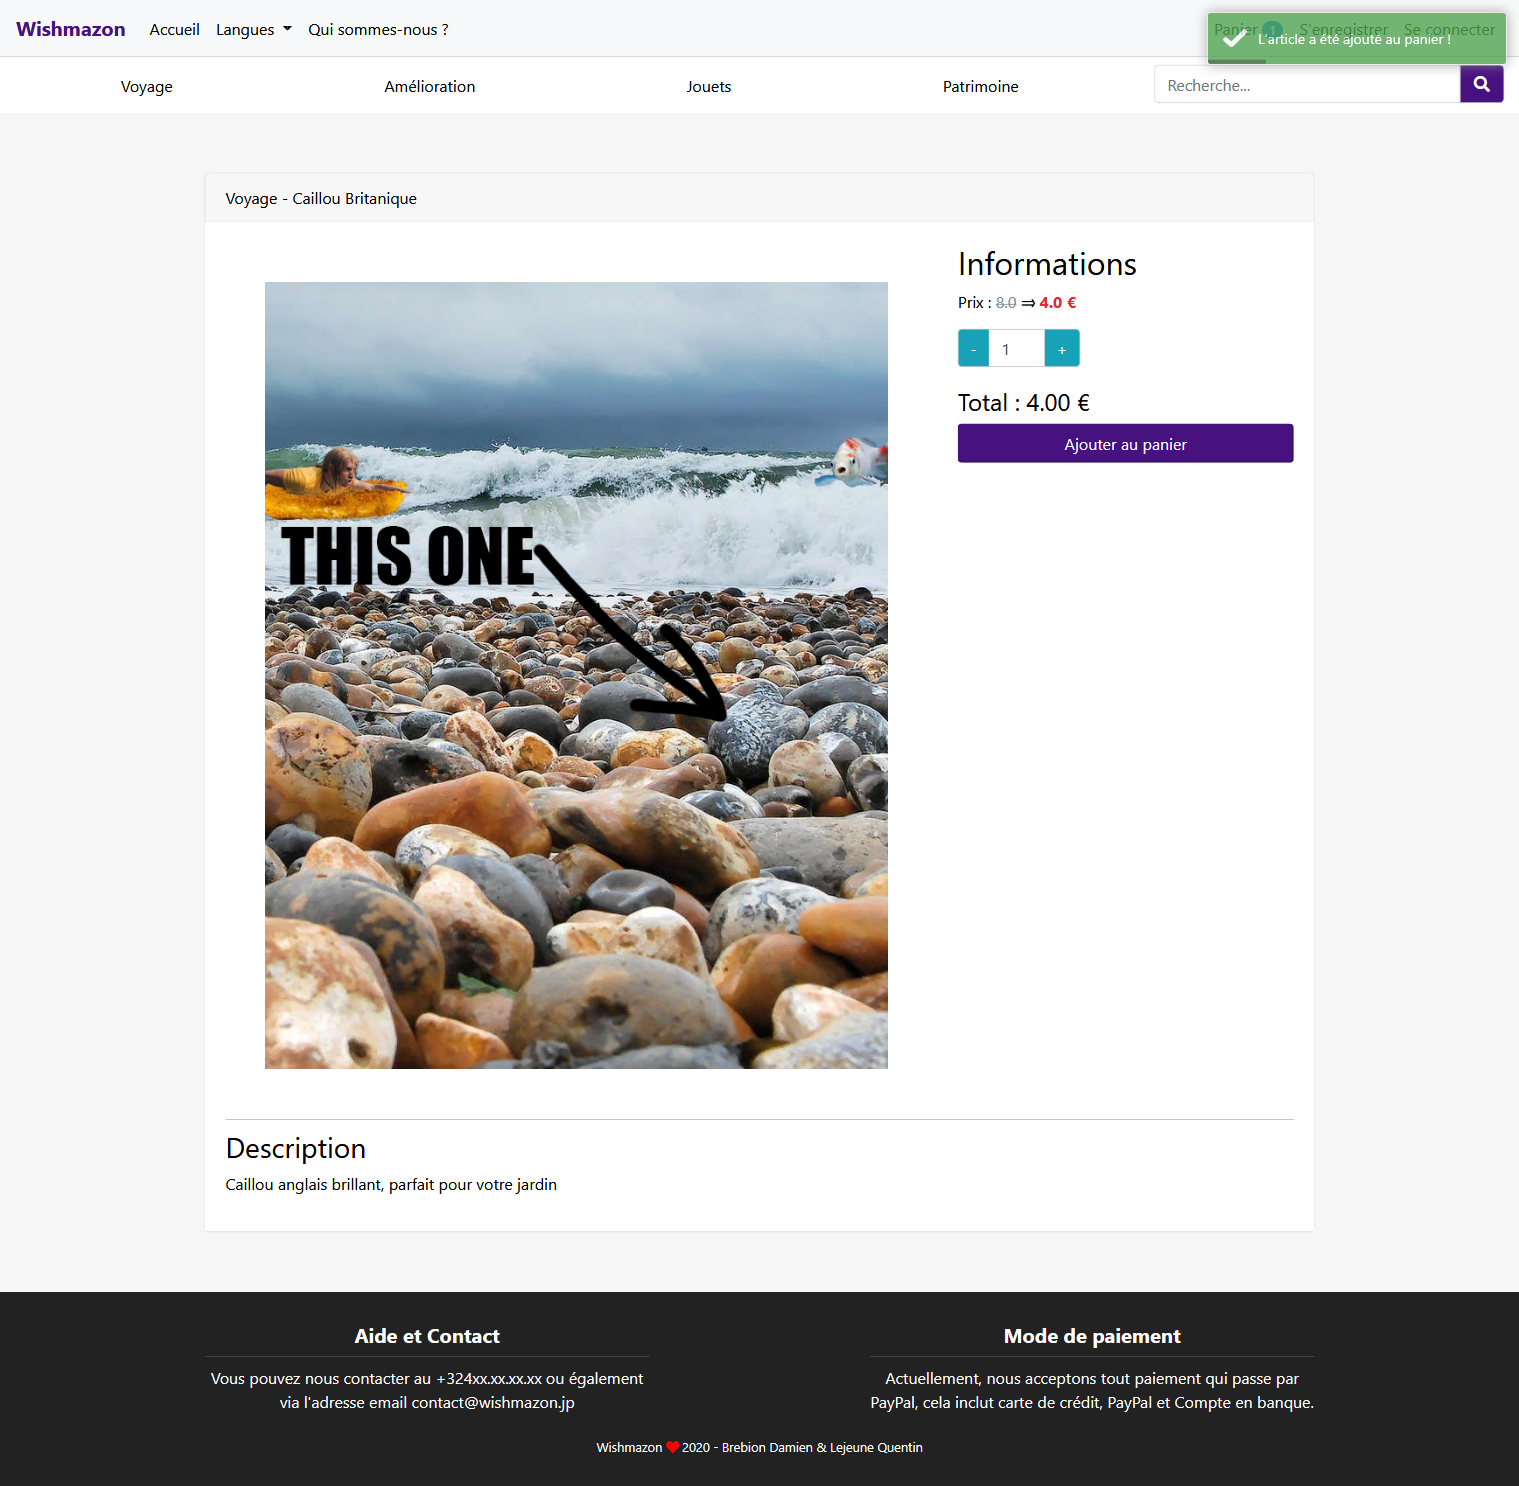This screenshot has width=1519, height=1486.
Task: Decrease quantity with minus button
Action: 973,349
